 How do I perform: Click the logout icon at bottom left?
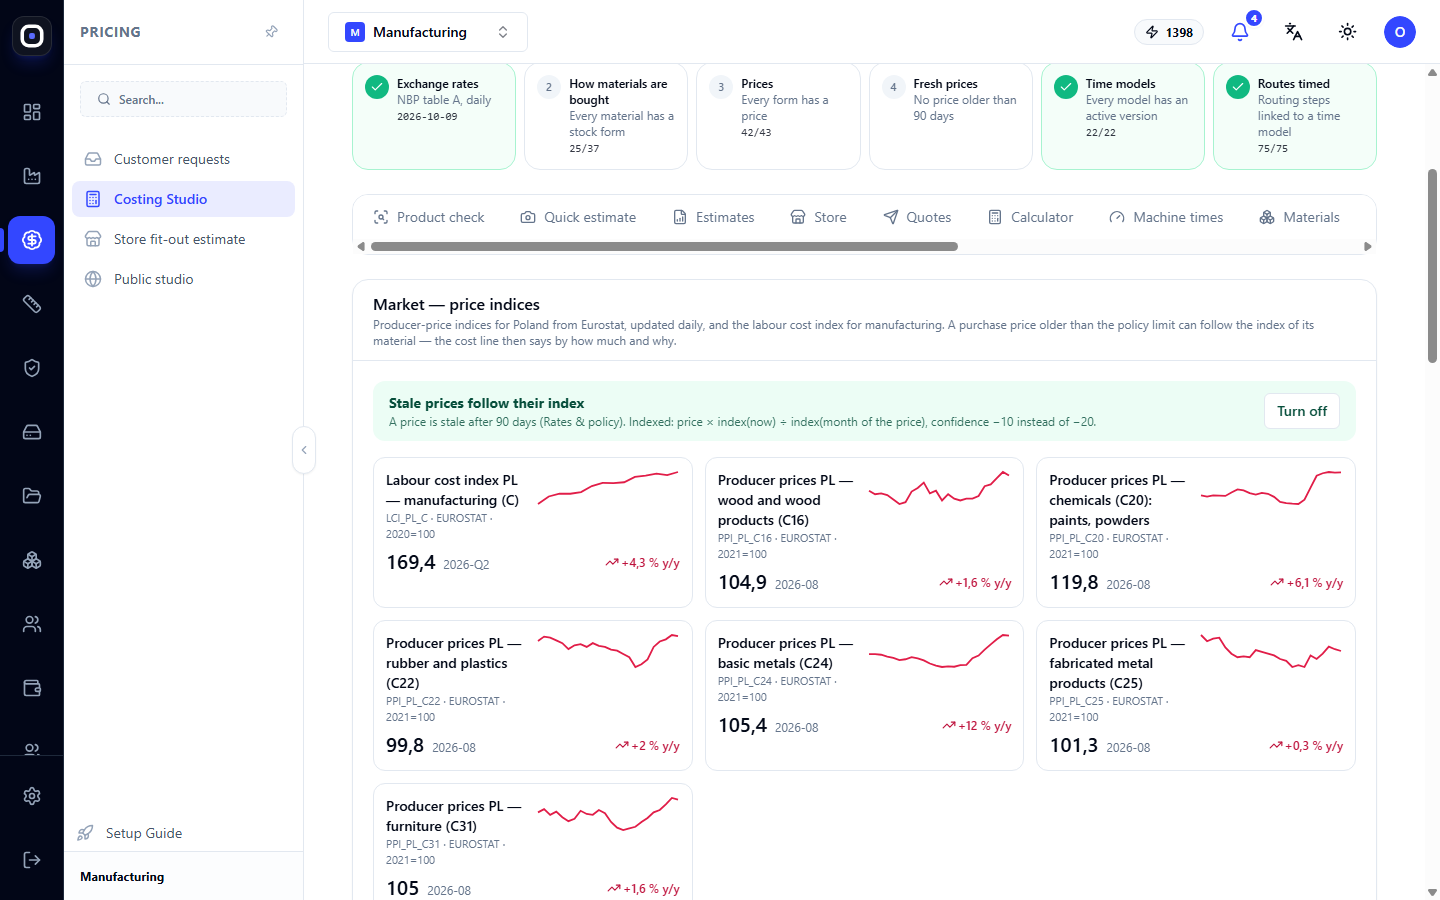click(32, 860)
